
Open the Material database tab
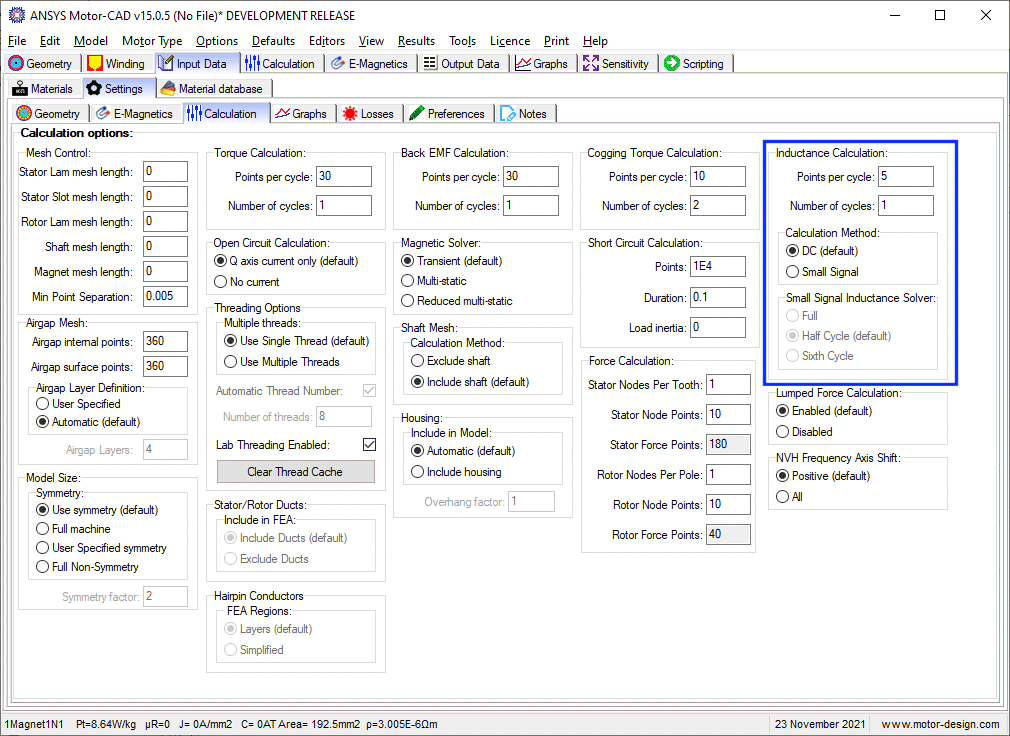click(211, 89)
